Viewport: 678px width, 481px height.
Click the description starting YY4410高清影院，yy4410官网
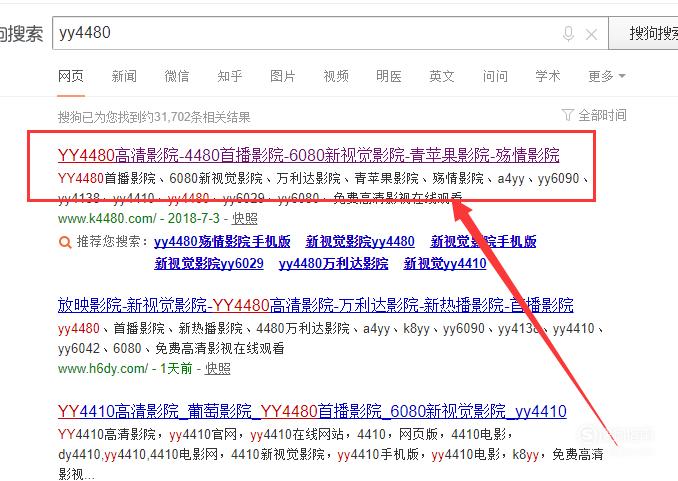tap(331, 454)
